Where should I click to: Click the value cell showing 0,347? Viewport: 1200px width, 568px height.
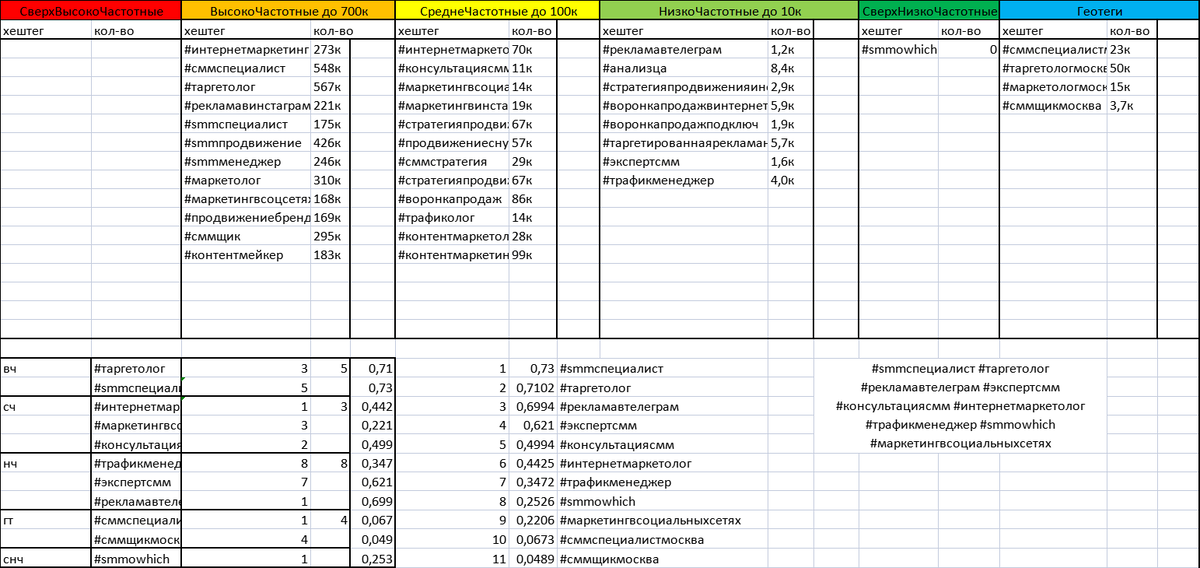point(373,464)
